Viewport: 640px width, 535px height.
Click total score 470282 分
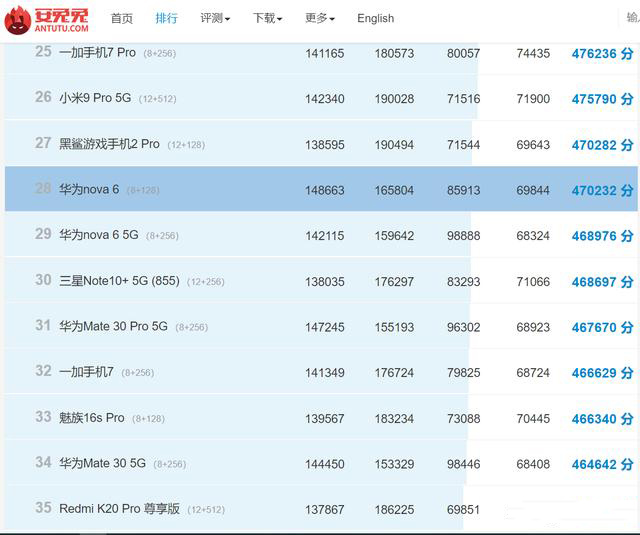pyautogui.click(x=602, y=145)
